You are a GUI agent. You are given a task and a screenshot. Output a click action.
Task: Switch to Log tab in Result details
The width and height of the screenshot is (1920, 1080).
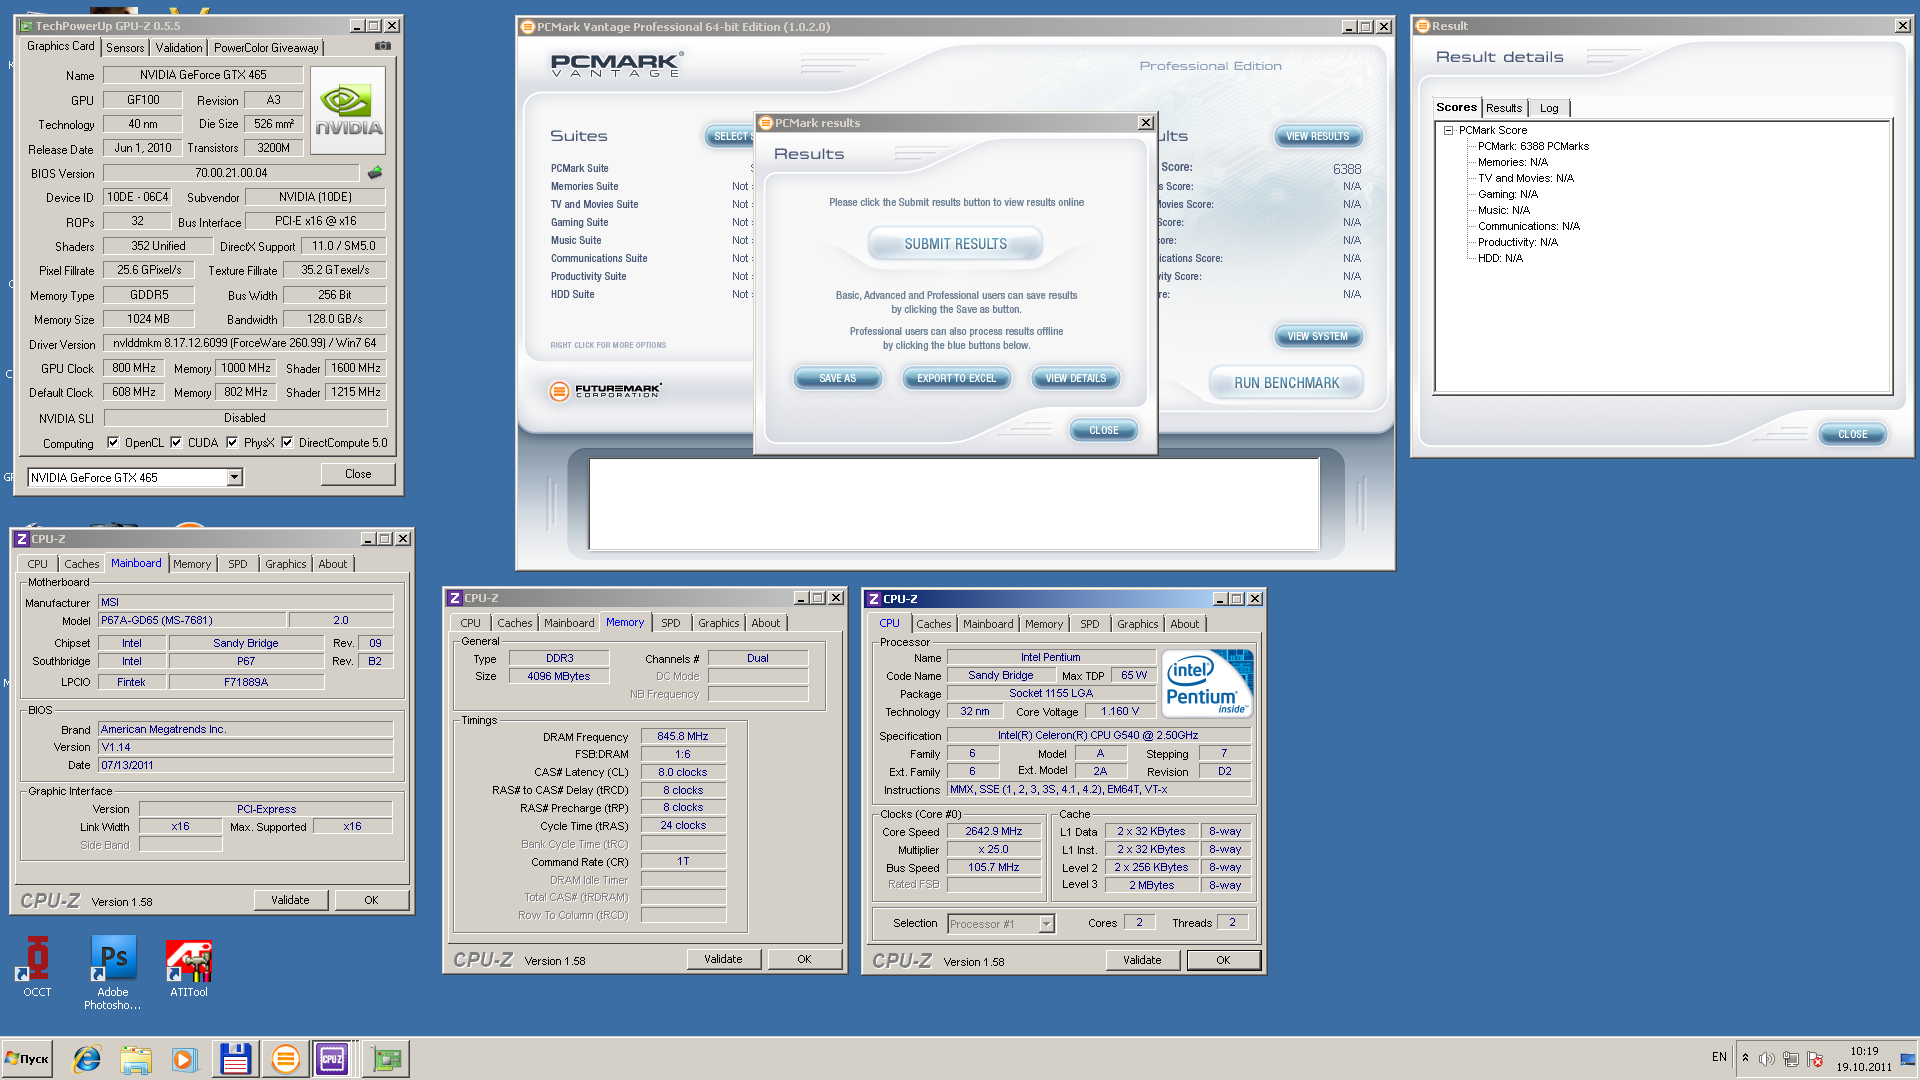tap(1549, 108)
